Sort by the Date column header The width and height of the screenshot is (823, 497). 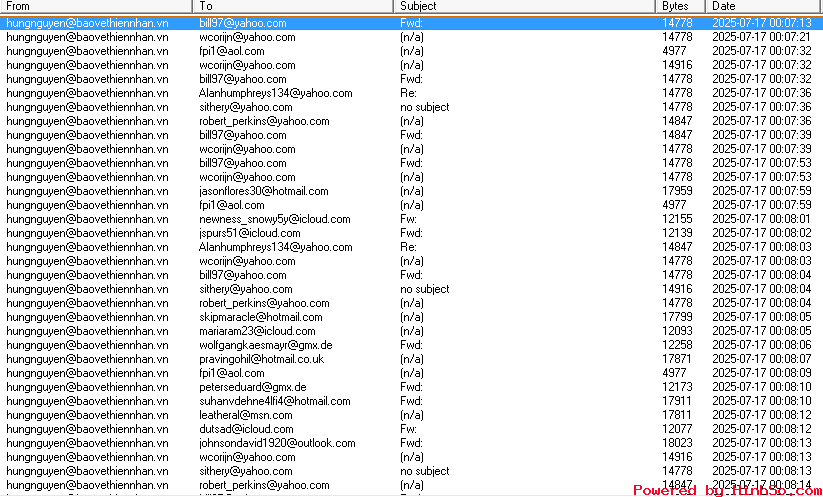coord(764,6)
